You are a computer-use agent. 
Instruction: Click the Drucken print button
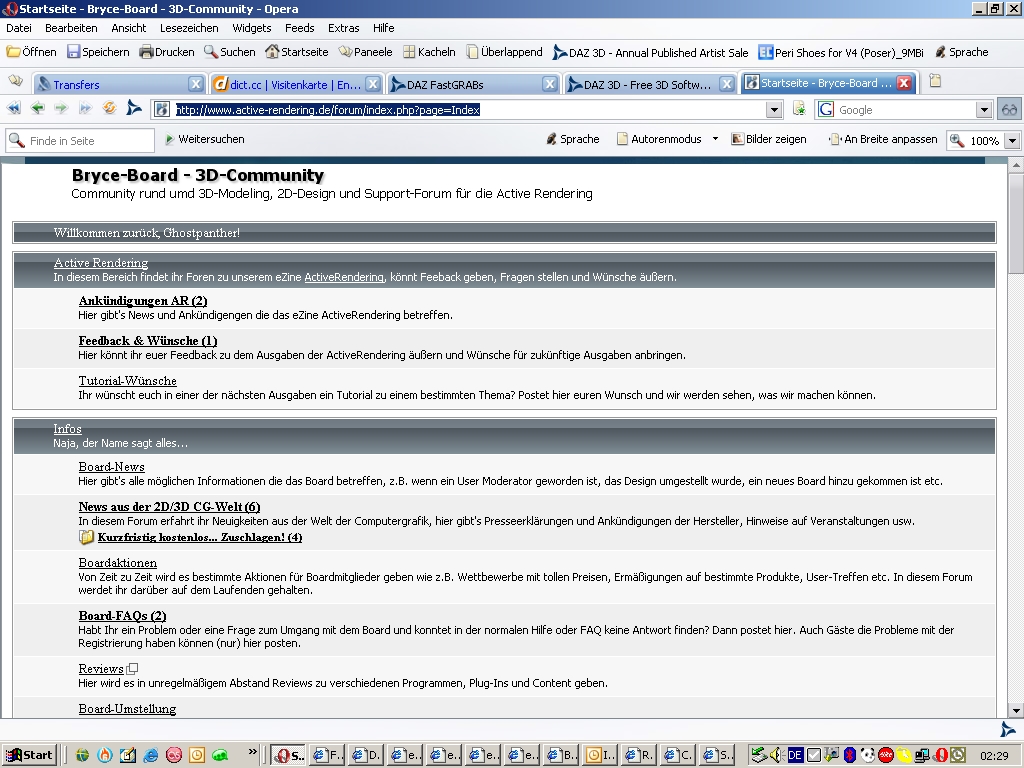167,52
